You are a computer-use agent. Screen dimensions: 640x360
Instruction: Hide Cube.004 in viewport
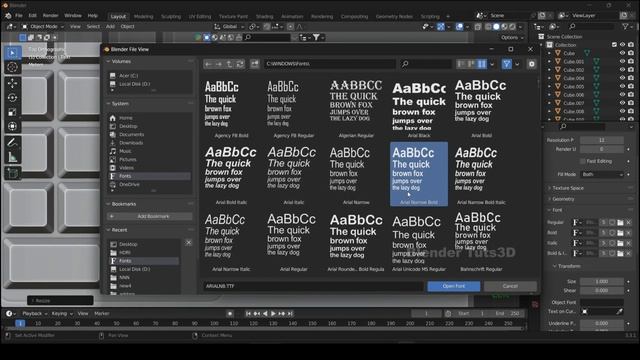(622, 78)
